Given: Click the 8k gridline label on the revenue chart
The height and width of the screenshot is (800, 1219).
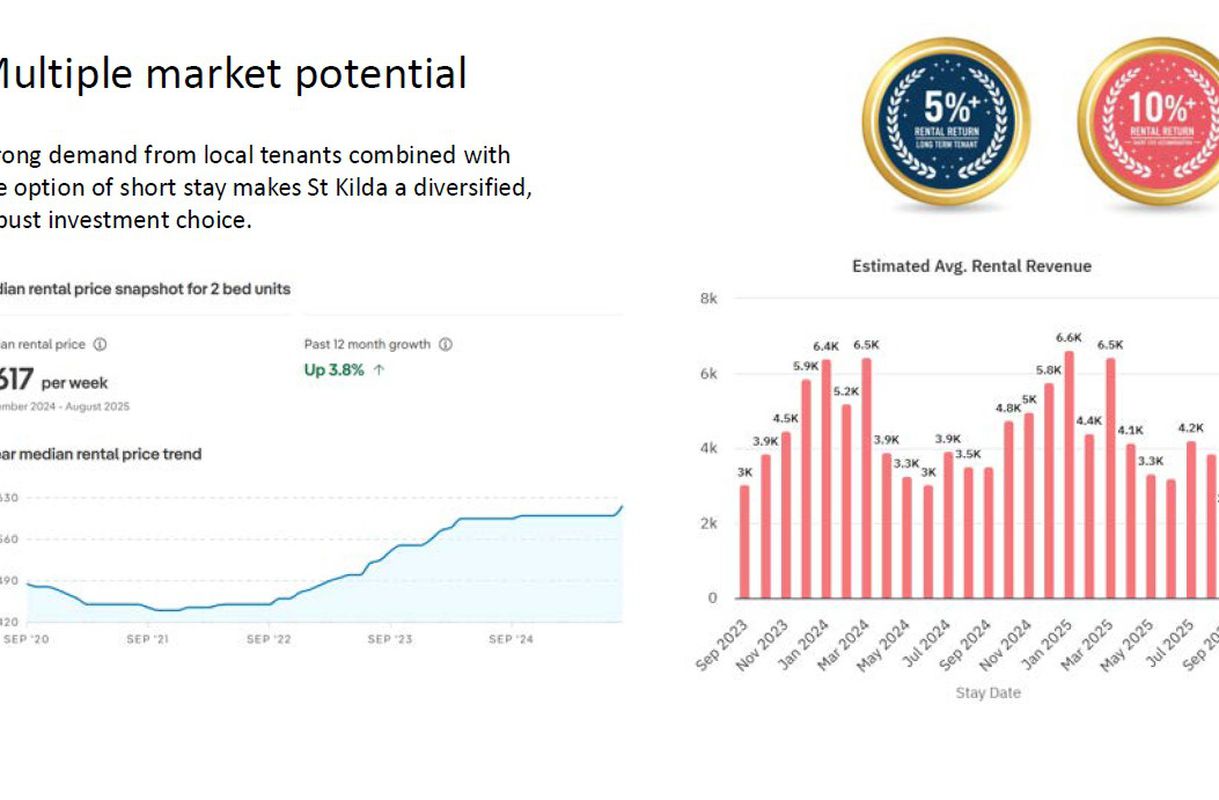Looking at the screenshot, I should (x=708, y=298).
